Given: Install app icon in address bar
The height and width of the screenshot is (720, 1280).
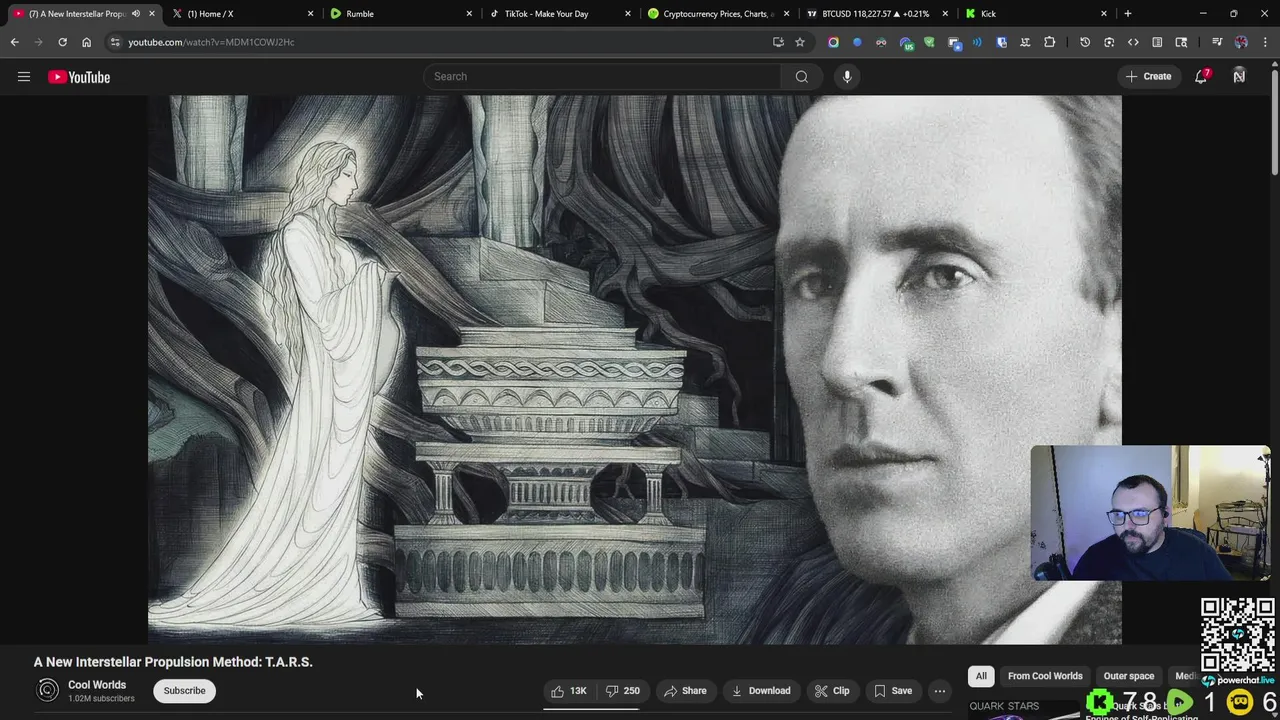Looking at the screenshot, I should pyautogui.click(x=778, y=42).
